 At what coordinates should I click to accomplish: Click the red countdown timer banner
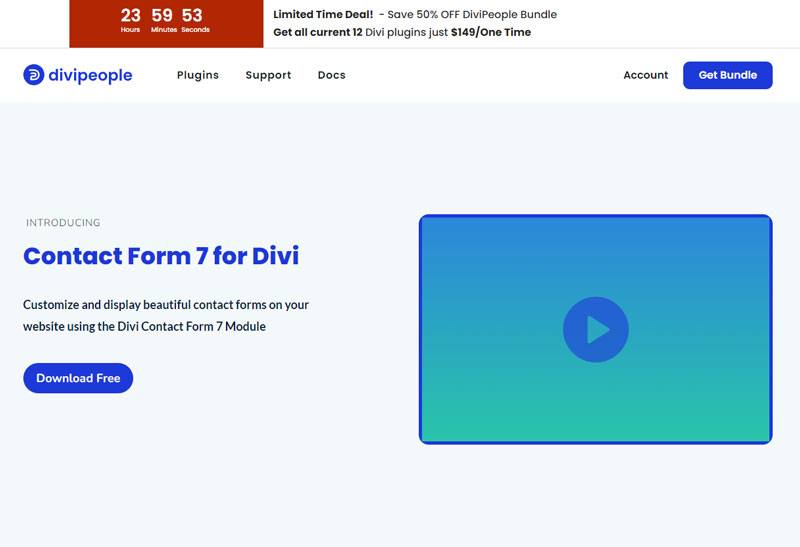point(166,23)
